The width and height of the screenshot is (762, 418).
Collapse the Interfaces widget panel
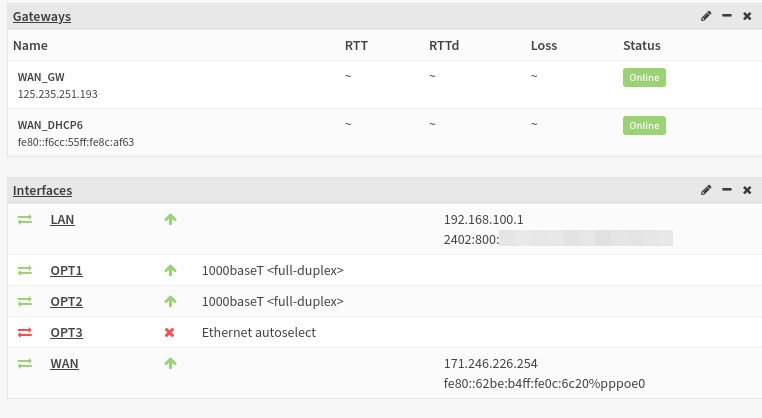(727, 190)
